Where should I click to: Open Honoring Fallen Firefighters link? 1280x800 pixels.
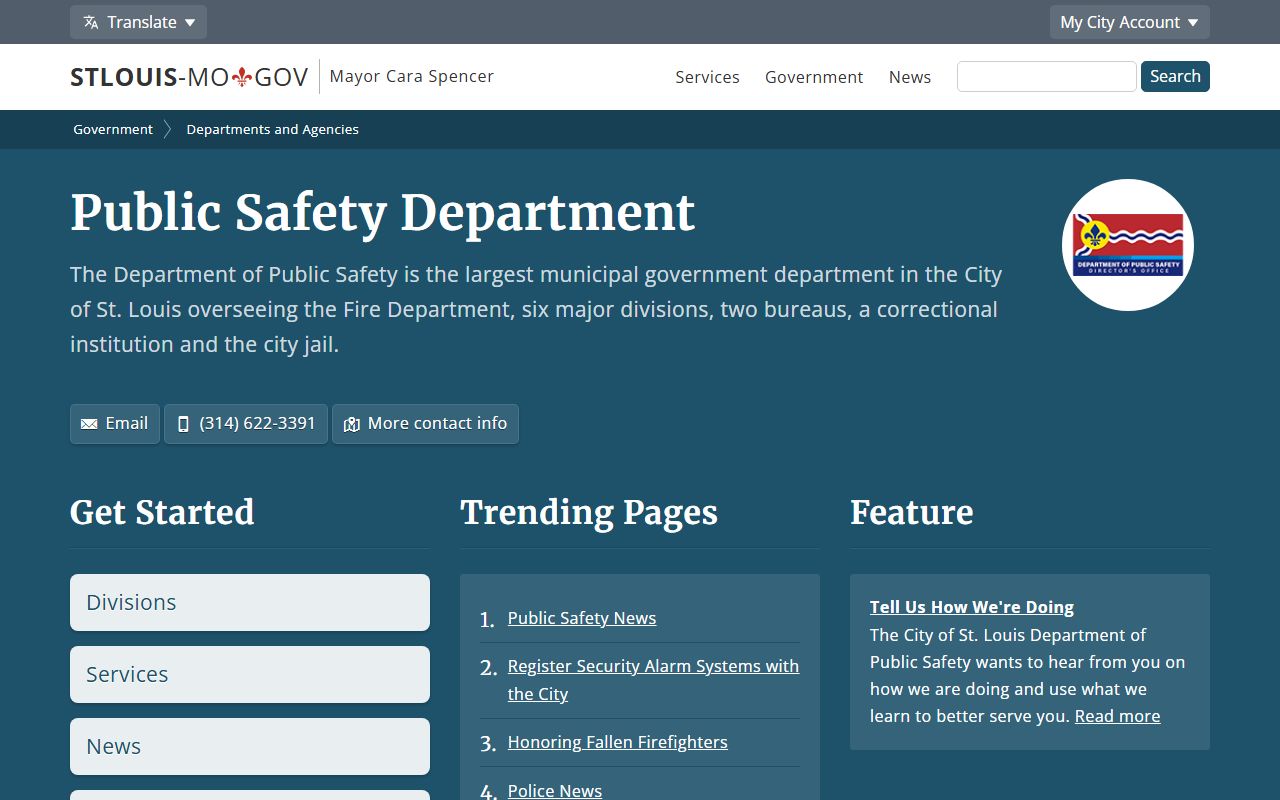[617, 742]
